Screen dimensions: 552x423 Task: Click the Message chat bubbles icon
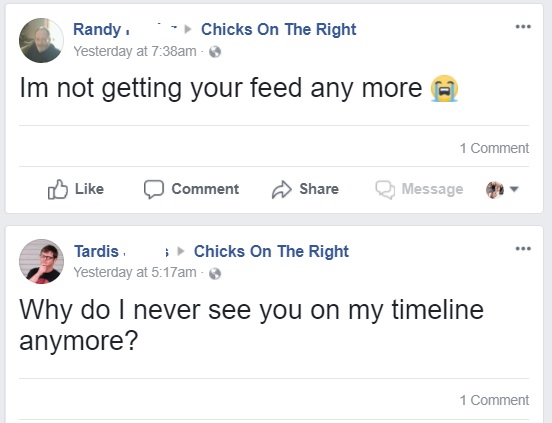[385, 190]
